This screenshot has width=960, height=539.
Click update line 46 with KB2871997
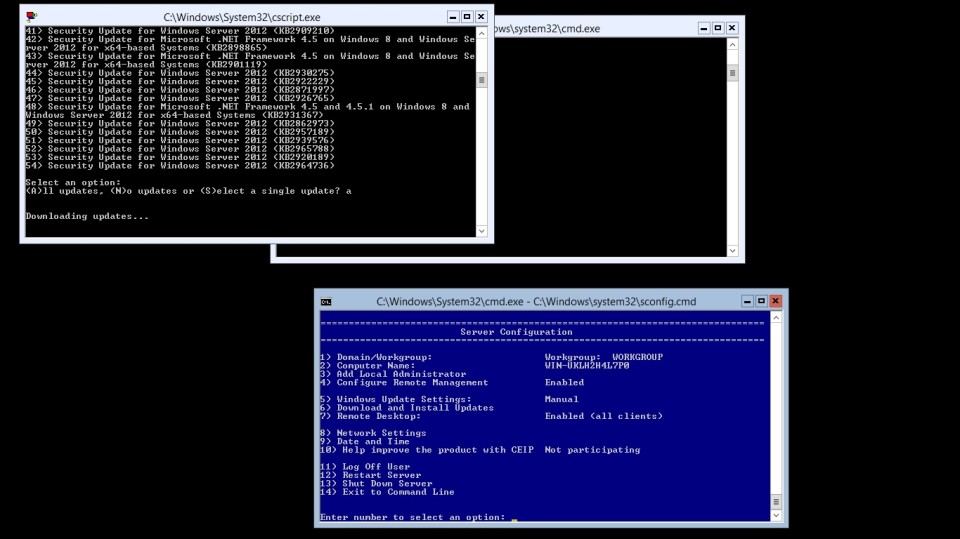[180, 90]
